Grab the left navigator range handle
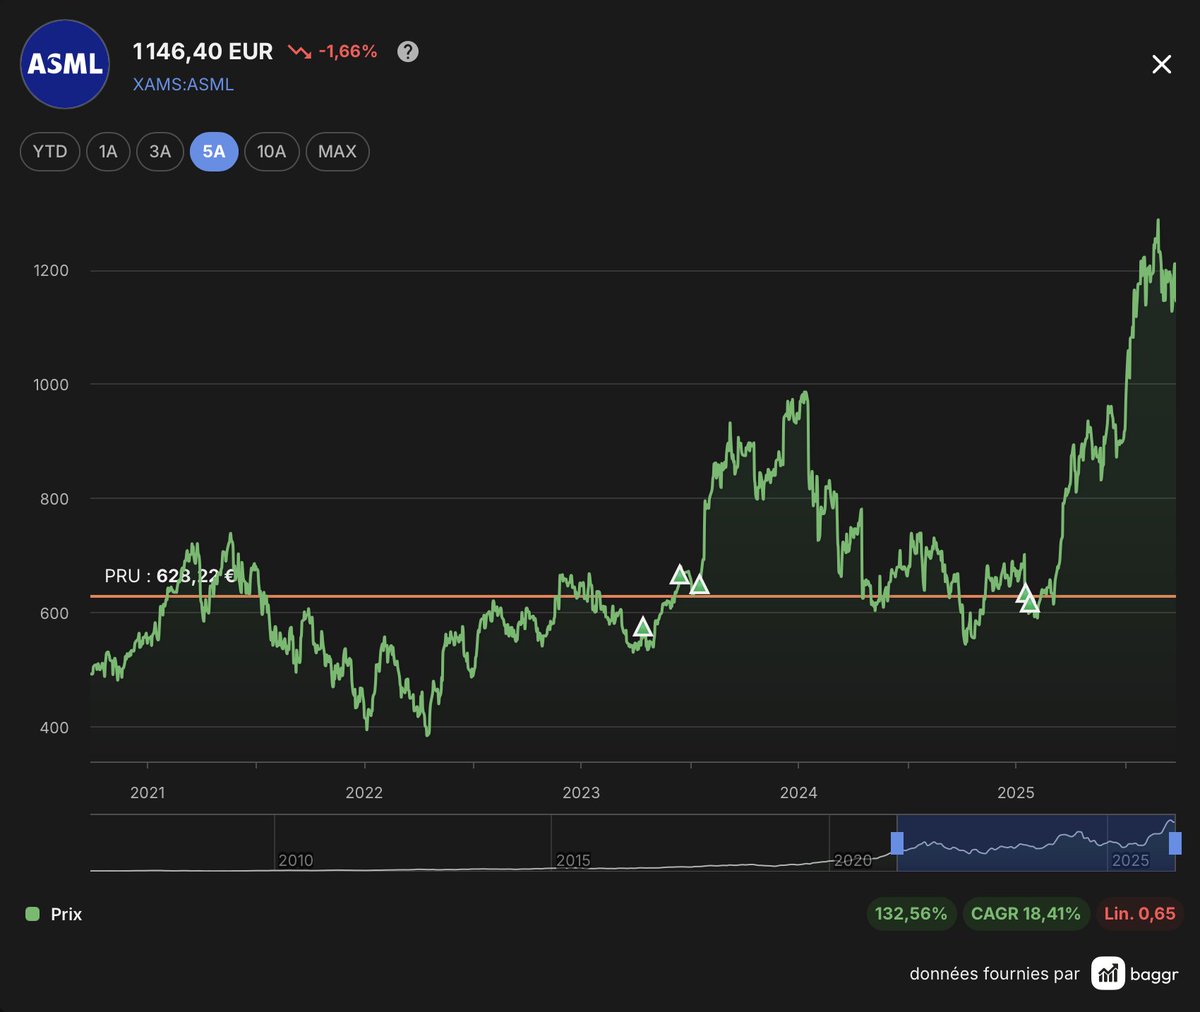 (x=897, y=843)
